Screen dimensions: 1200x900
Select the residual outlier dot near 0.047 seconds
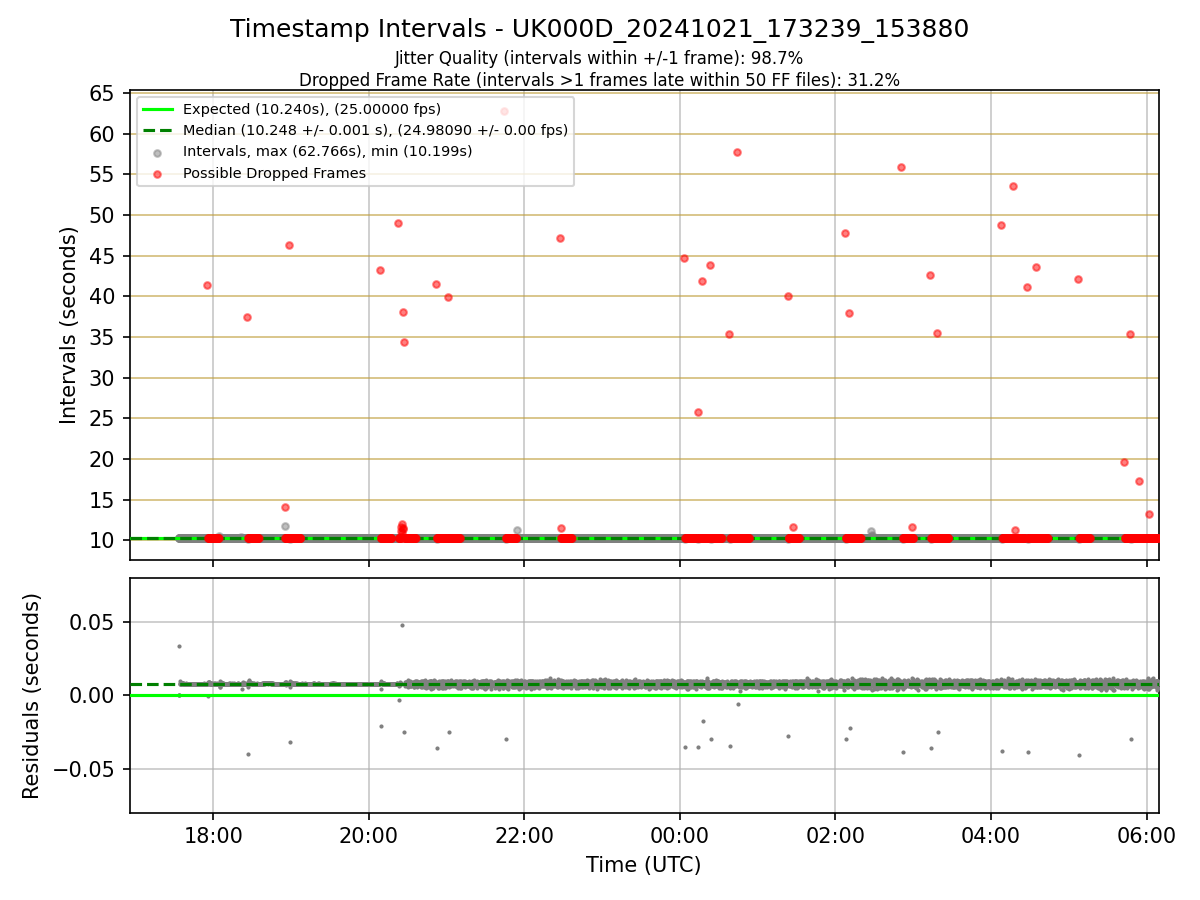point(402,625)
